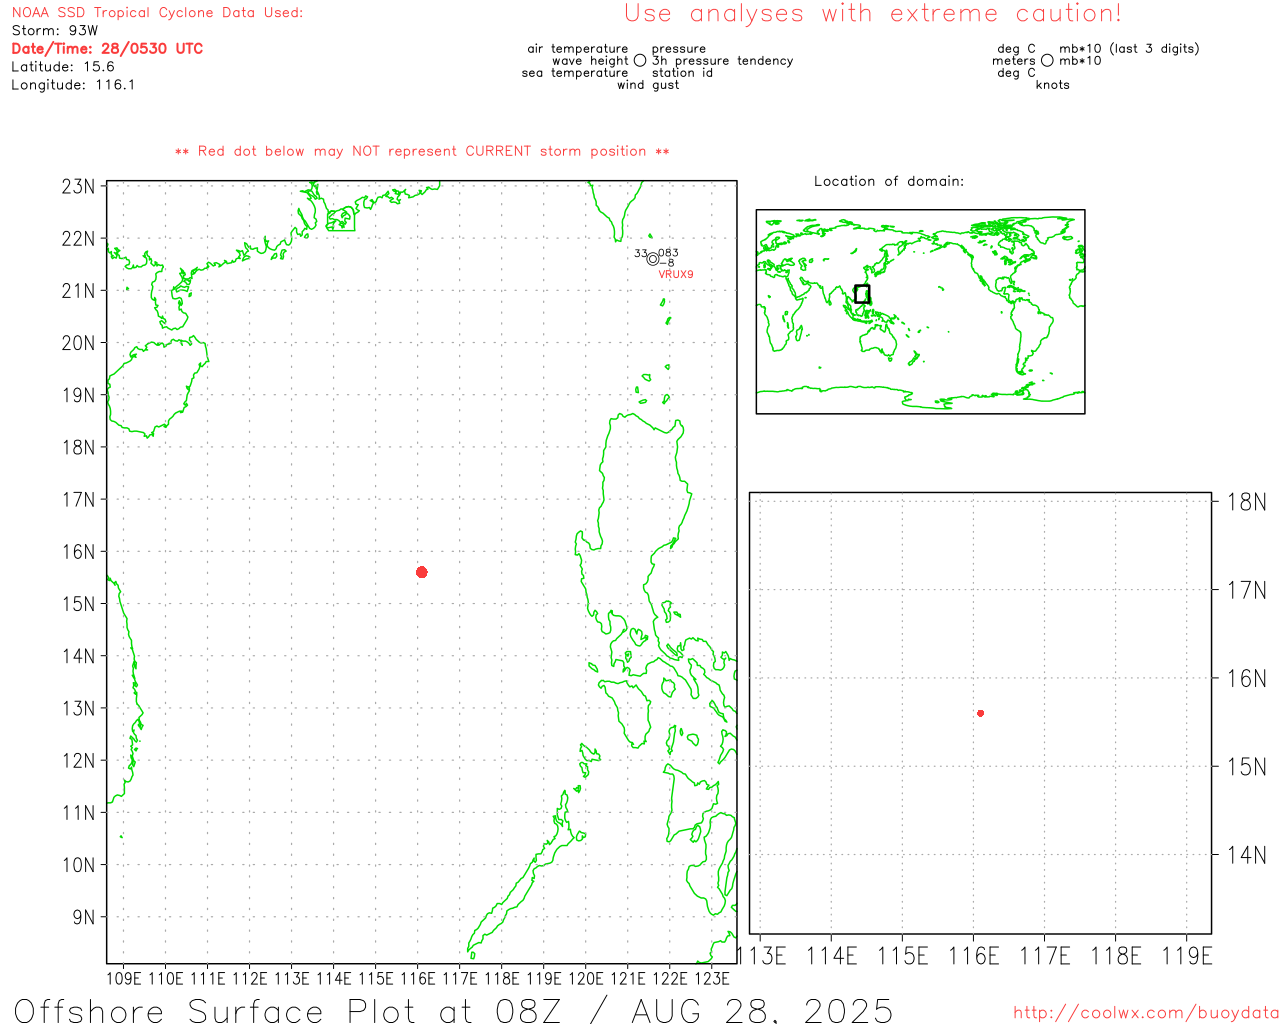Click the 'knots' units label
This screenshot has height=1024, width=1280.
1053,85
